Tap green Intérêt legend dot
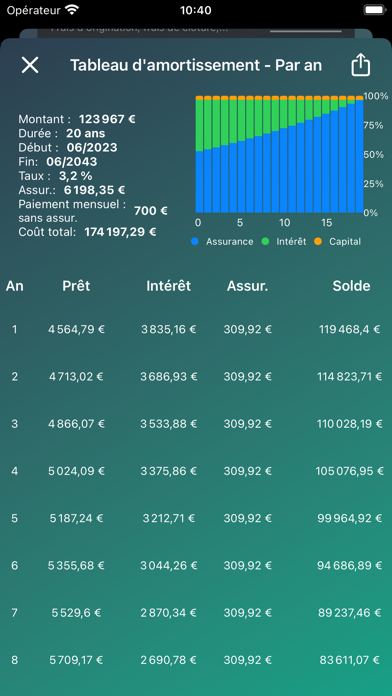 [265, 242]
